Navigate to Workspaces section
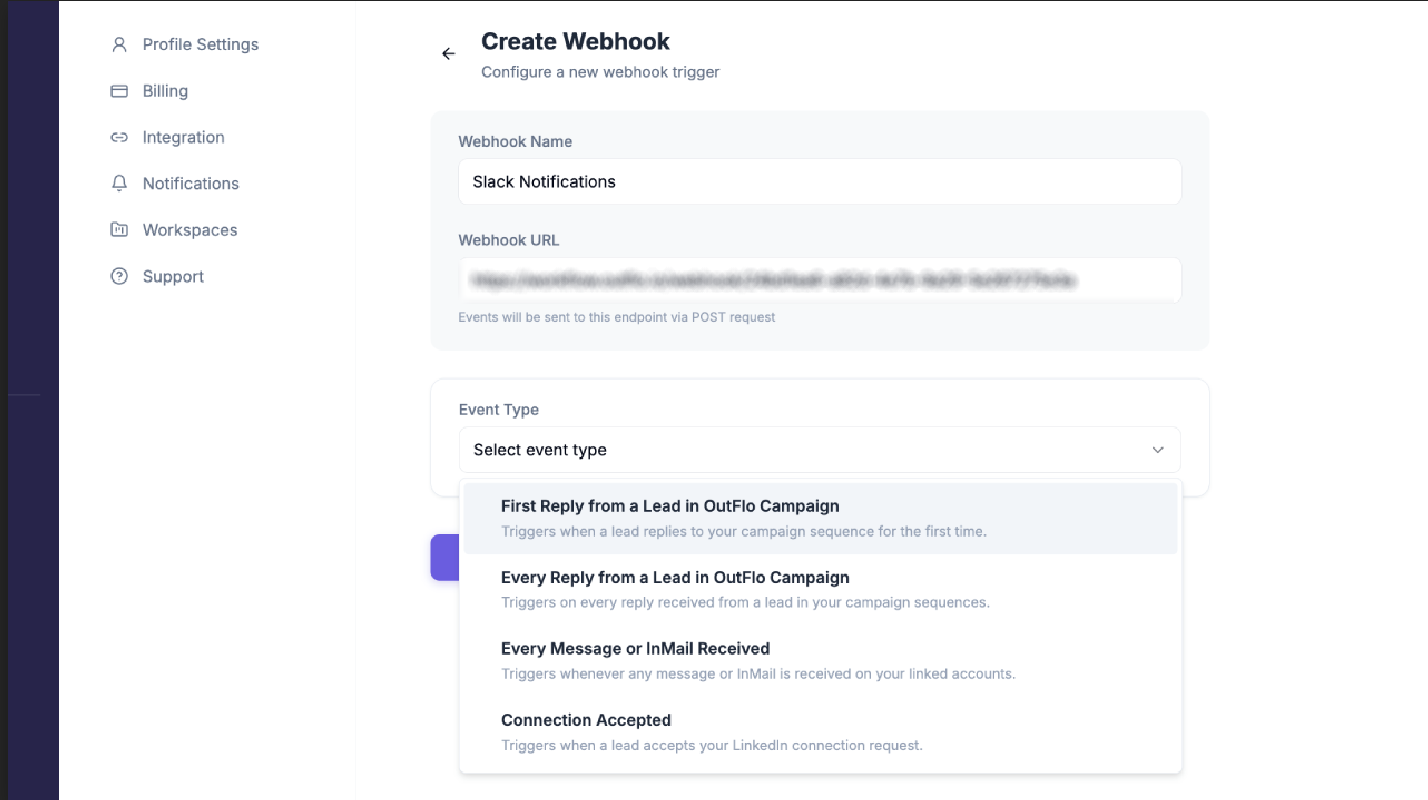Viewport: 1428px width, 800px height. click(x=190, y=230)
